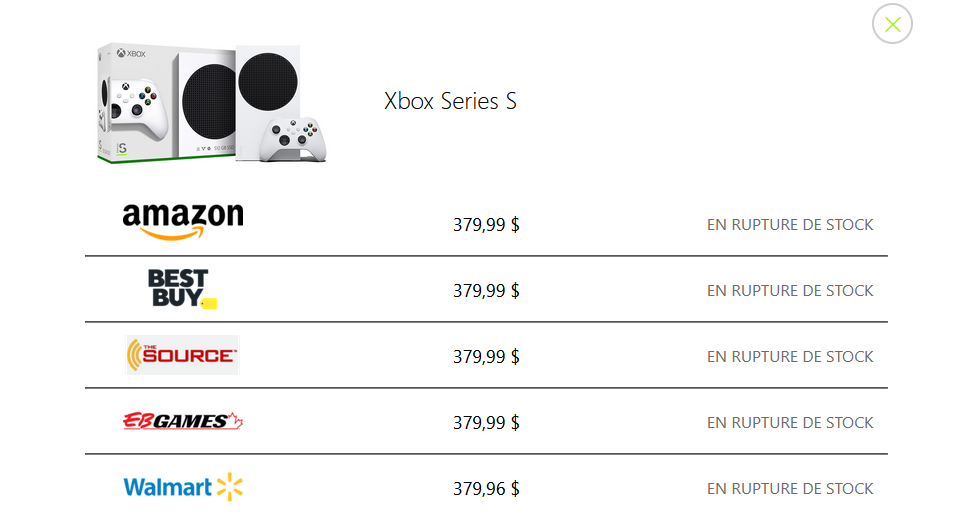Click the Xbox Series S title
This screenshot has height=529, width=975.
coord(450,101)
